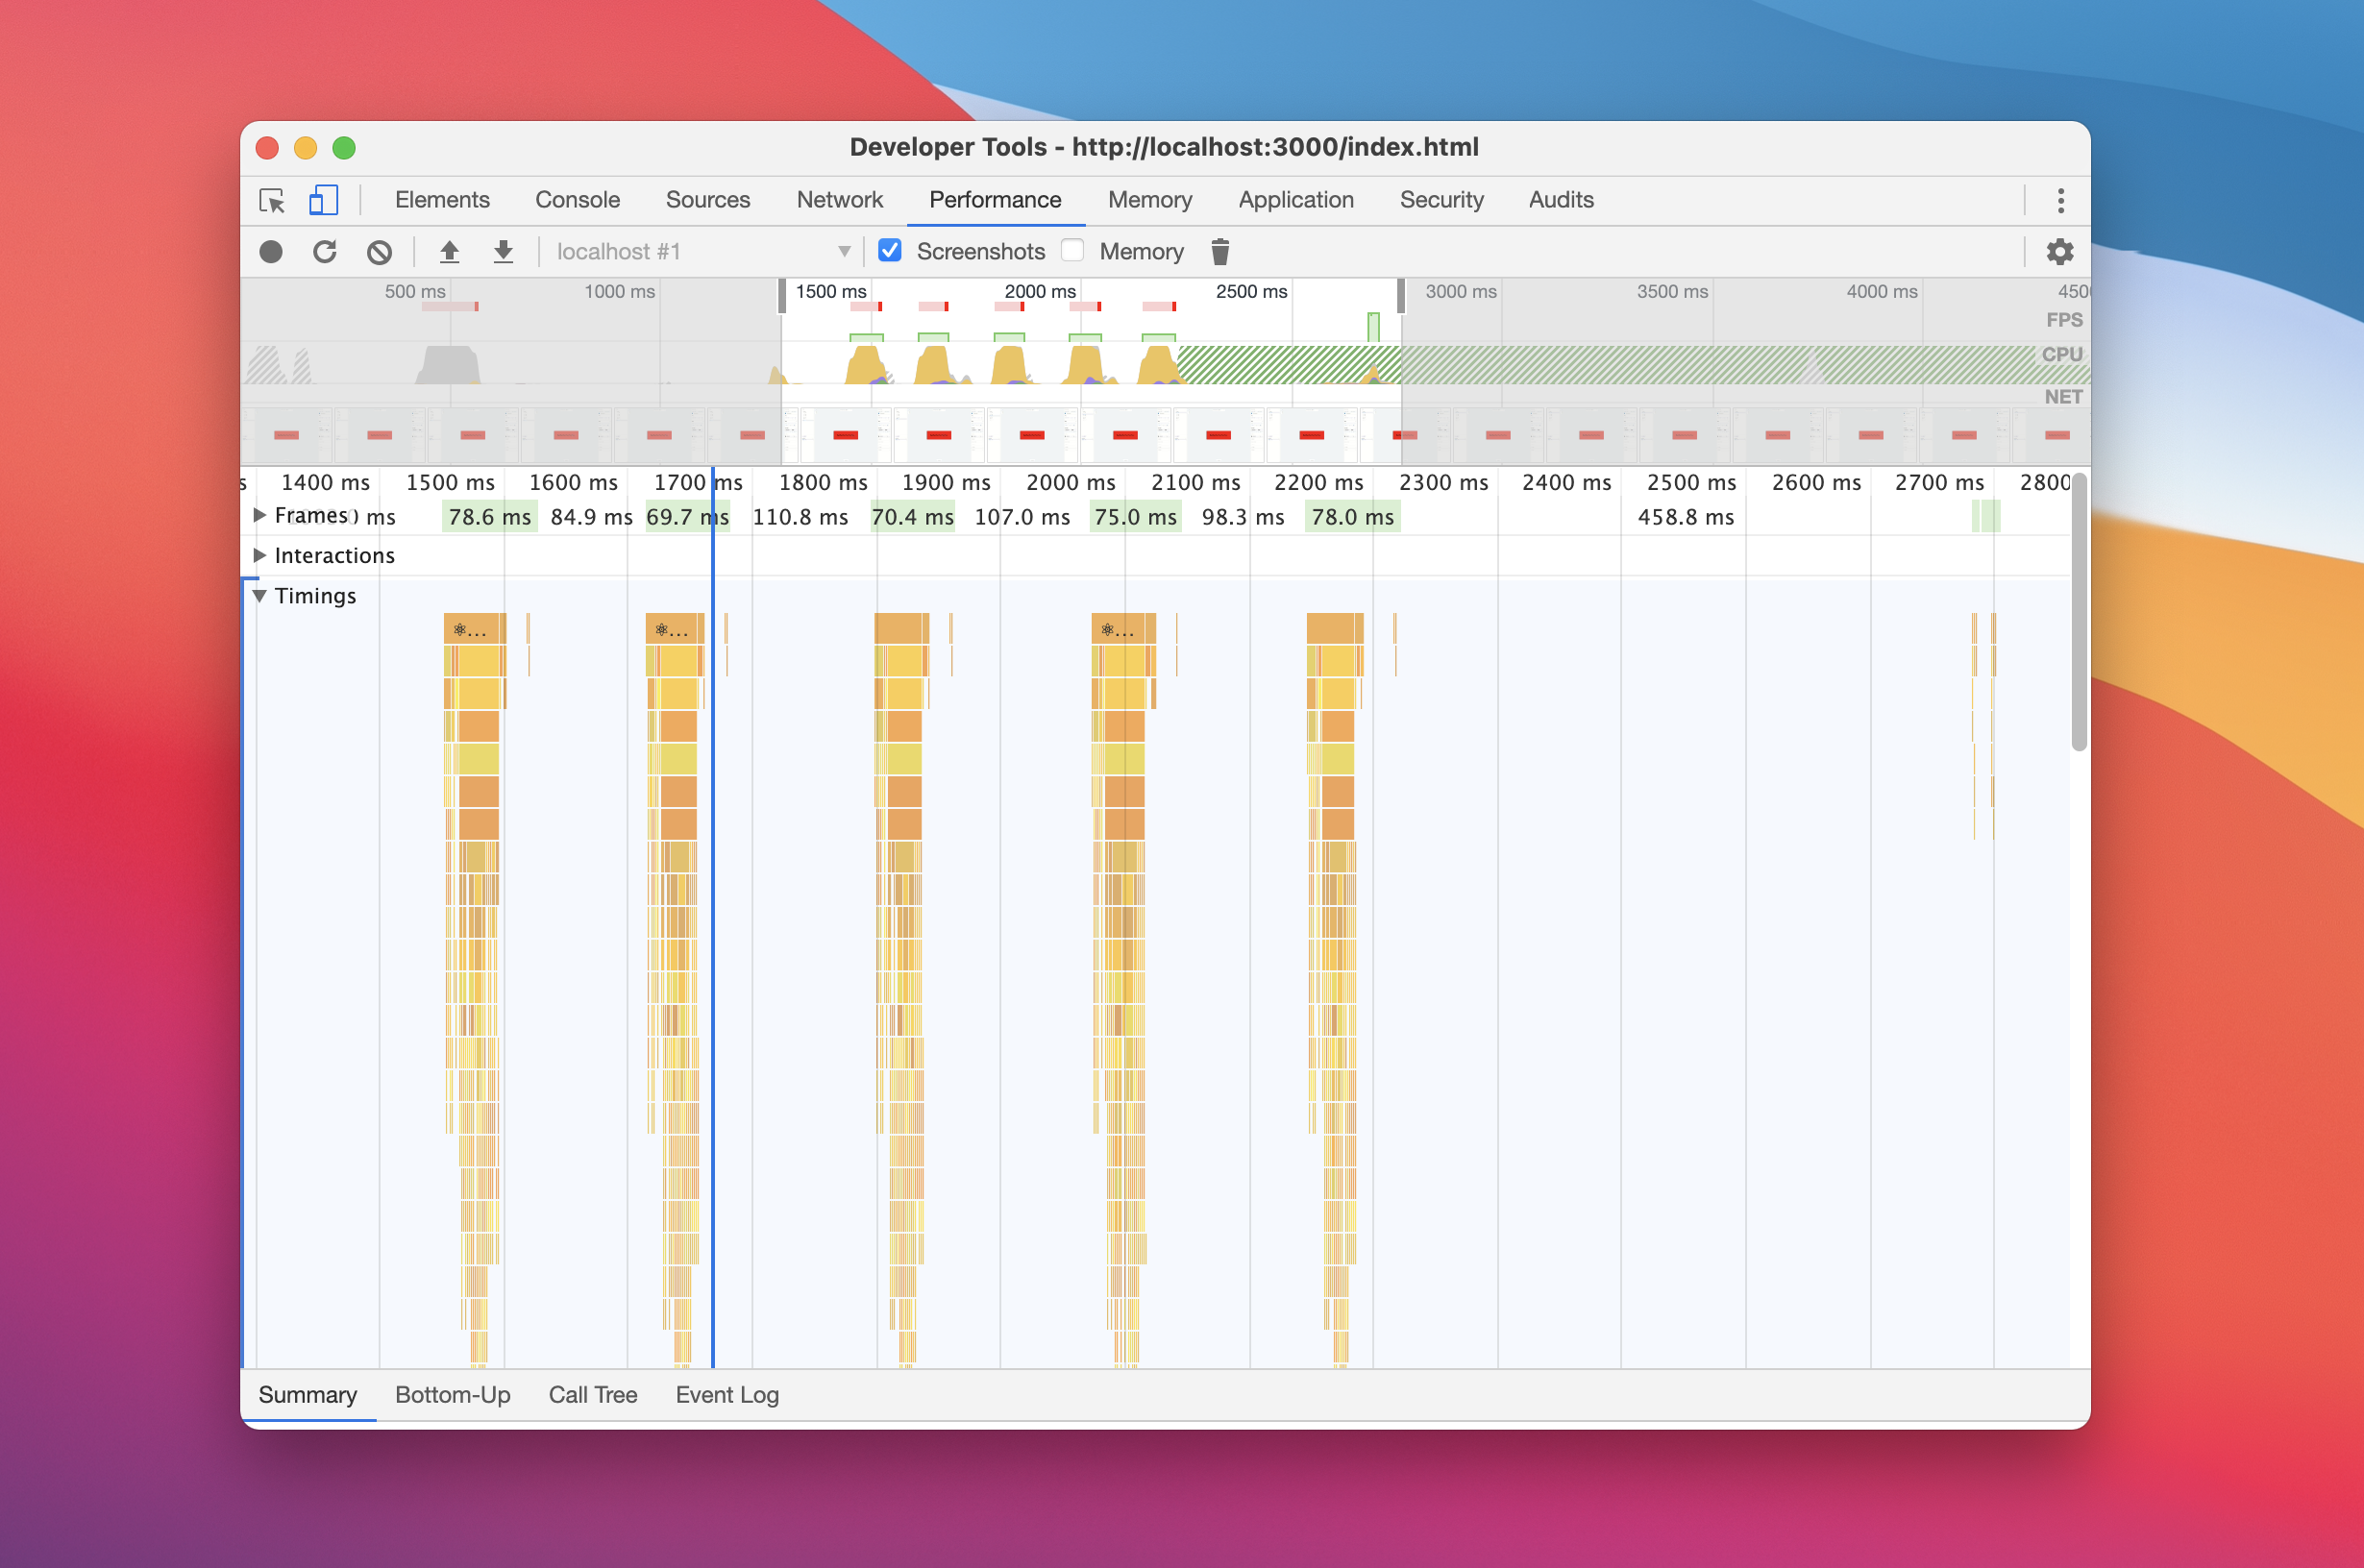Click the CPU overview row label

[2061, 354]
